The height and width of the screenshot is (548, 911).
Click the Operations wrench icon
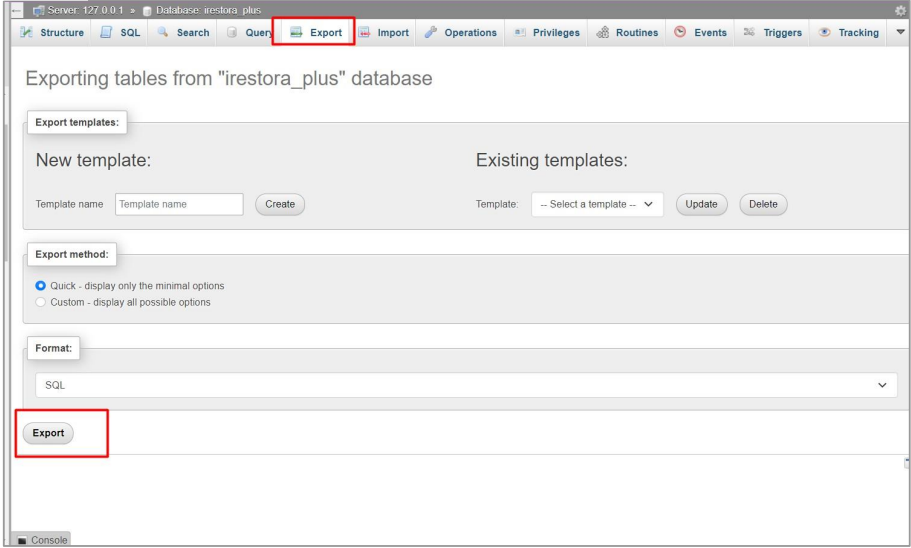coord(431,33)
